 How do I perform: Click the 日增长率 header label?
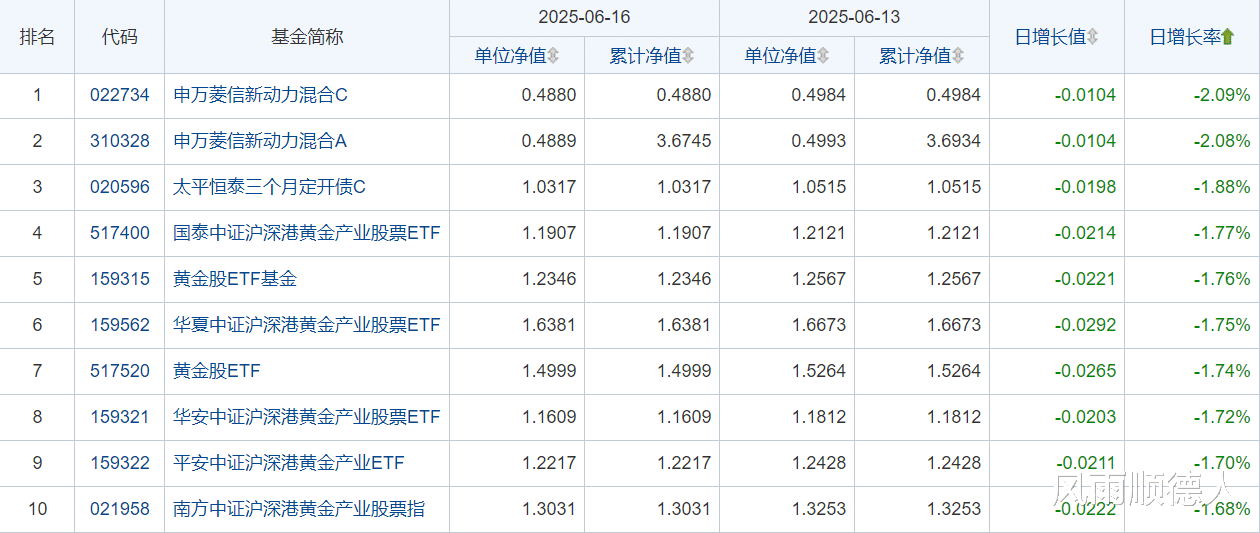tap(1185, 37)
